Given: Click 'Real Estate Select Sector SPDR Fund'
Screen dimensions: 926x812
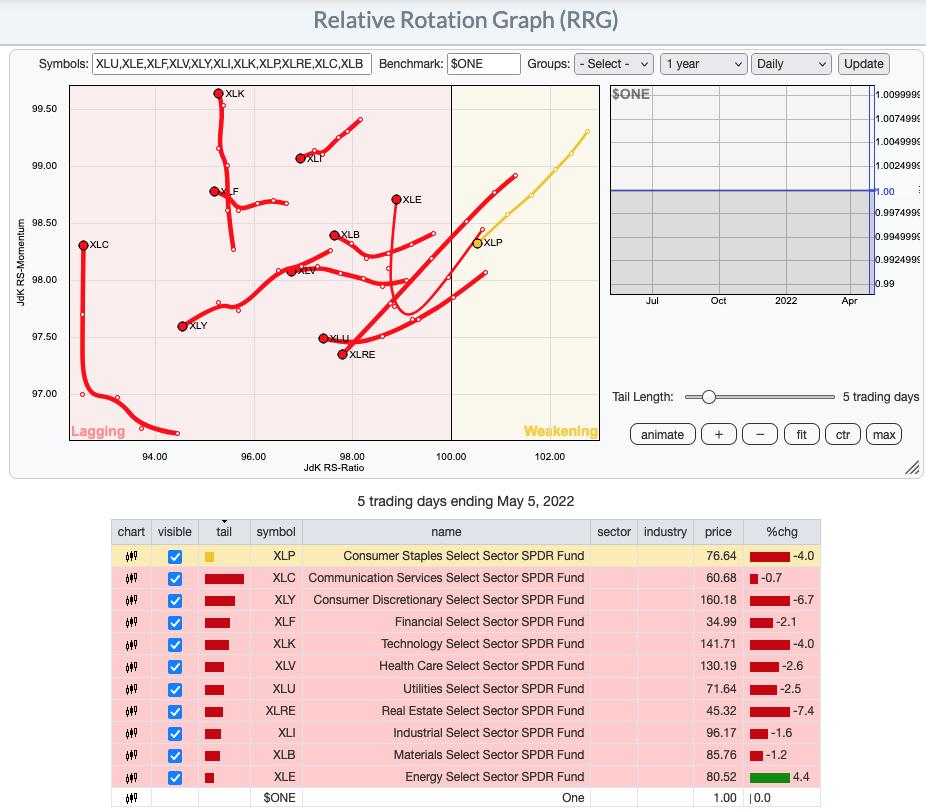Looking at the screenshot, I should pos(482,711).
